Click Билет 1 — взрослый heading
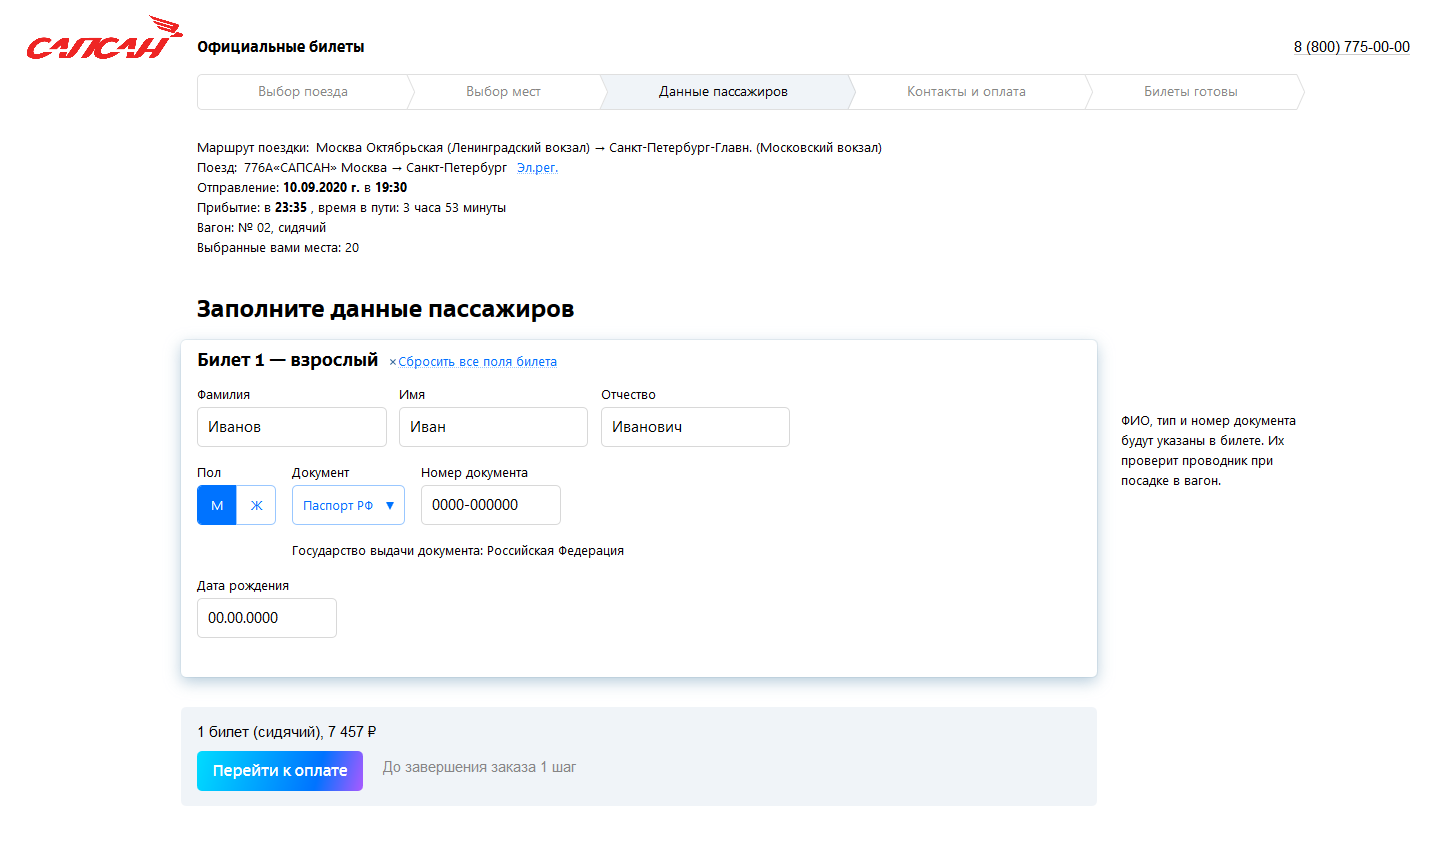The height and width of the screenshot is (848, 1438). [287, 360]
